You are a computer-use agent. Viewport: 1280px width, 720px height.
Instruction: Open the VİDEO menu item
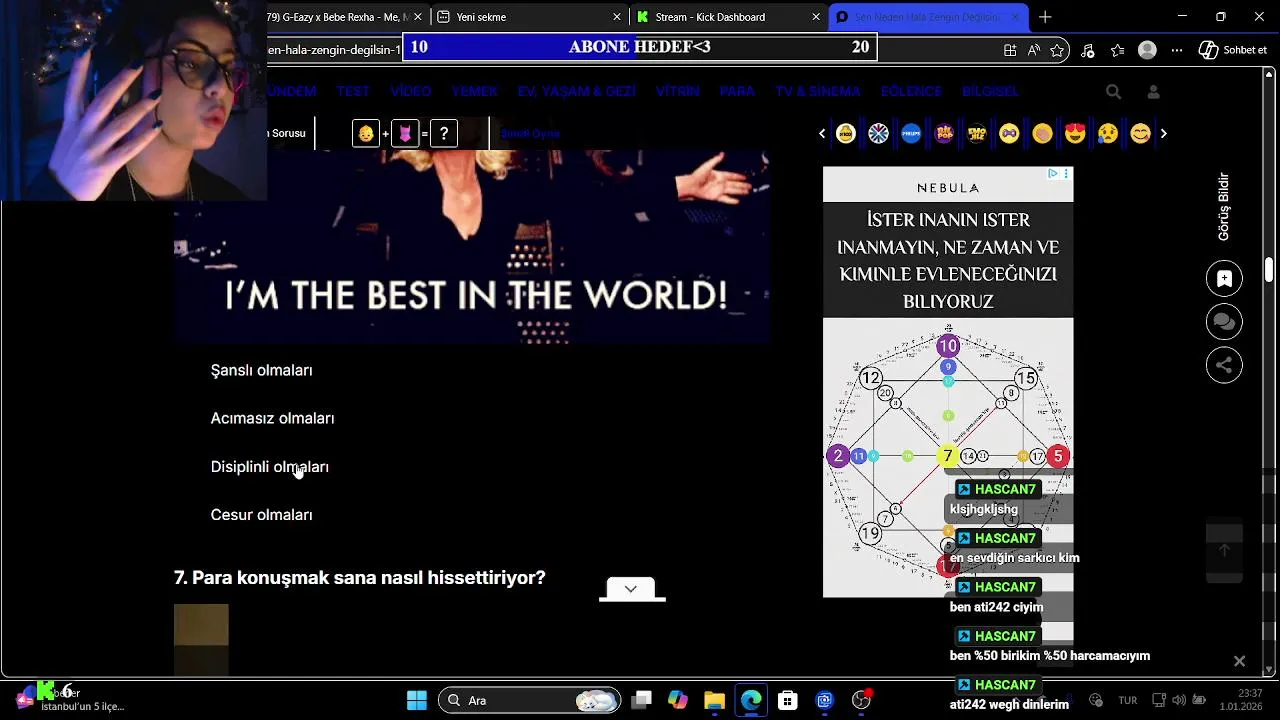pyautogui.click(x=410, y=91)
